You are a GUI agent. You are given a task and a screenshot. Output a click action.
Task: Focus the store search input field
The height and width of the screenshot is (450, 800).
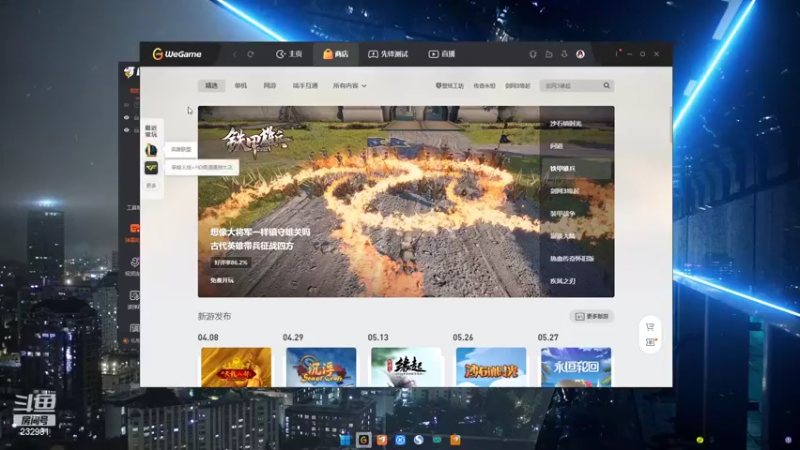pos(571,86)
